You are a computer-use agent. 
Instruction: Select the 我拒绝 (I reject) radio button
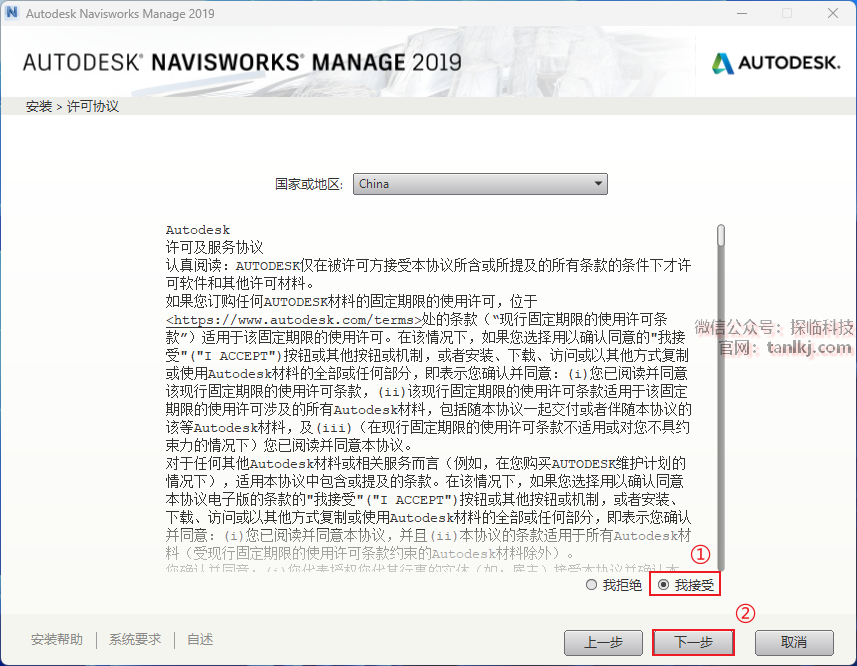point(591,585)
